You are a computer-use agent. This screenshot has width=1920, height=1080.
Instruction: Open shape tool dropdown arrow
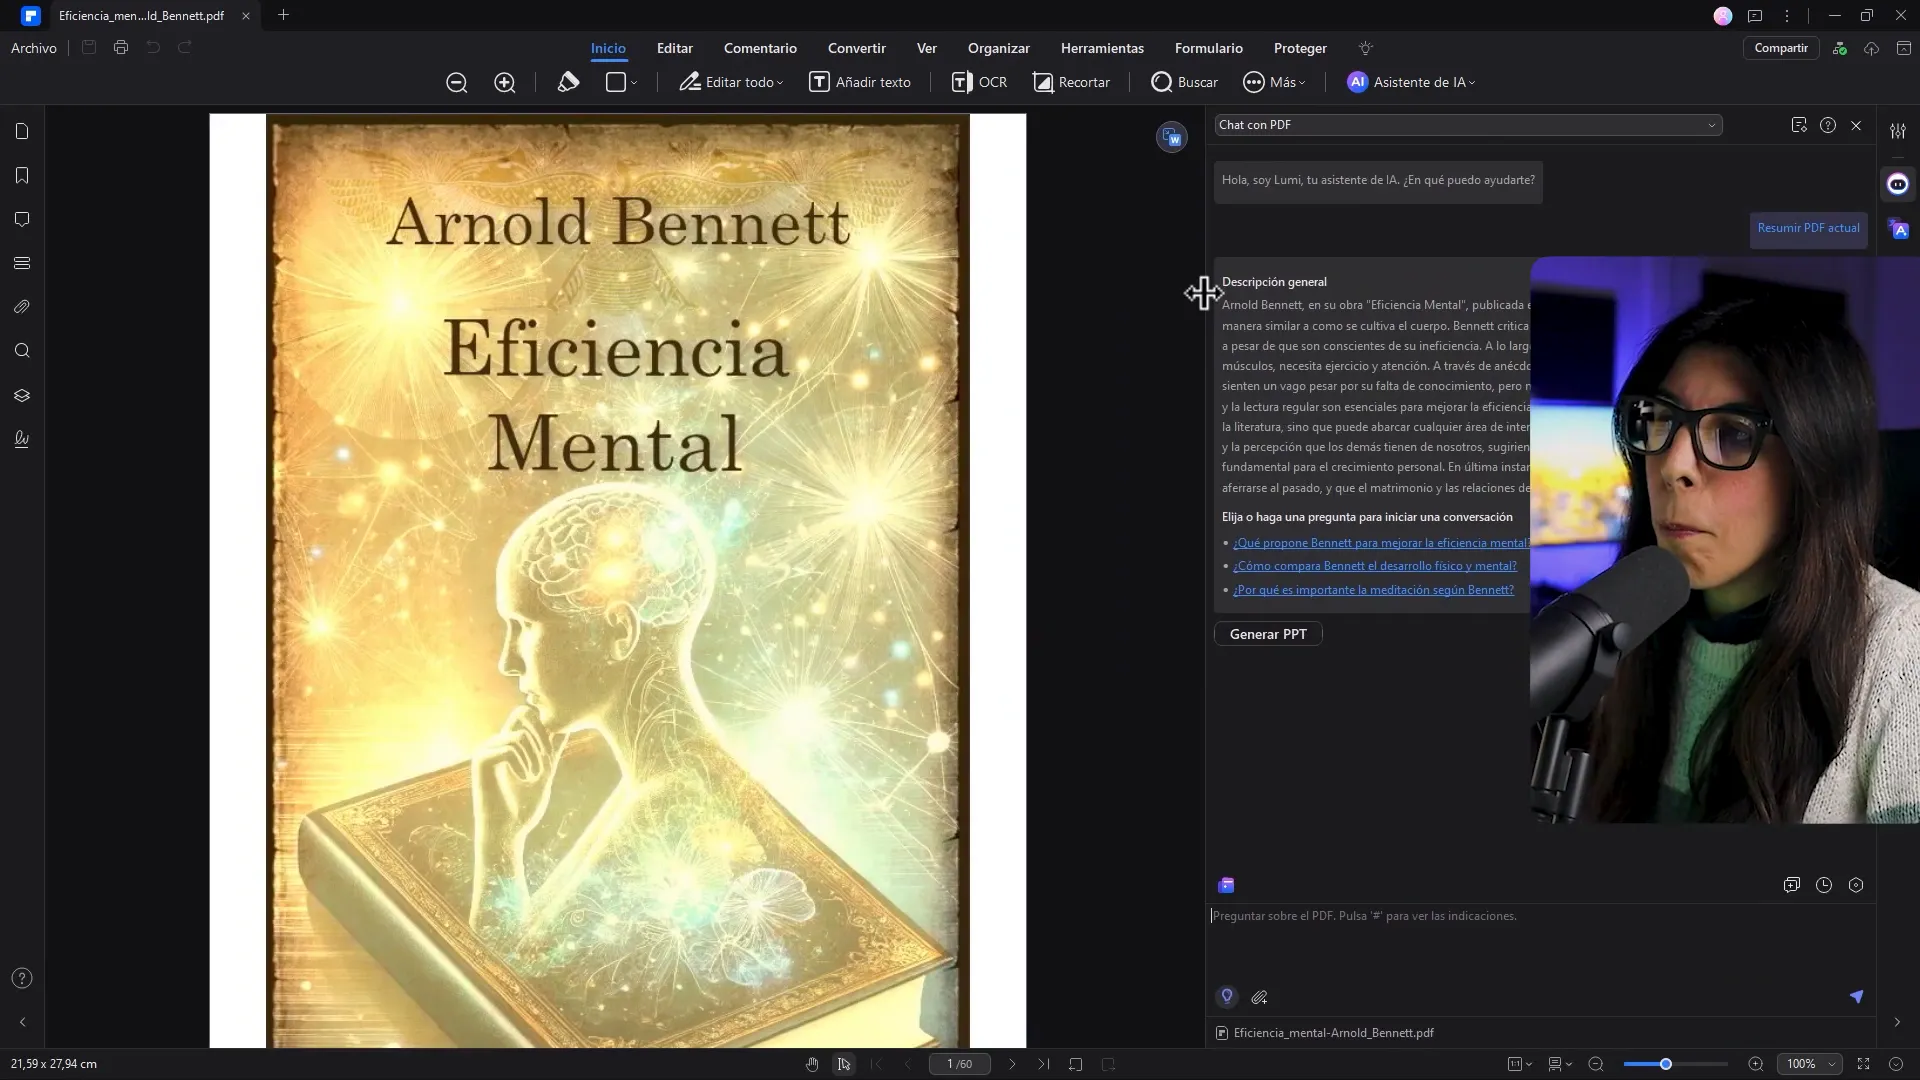(634, 83)
